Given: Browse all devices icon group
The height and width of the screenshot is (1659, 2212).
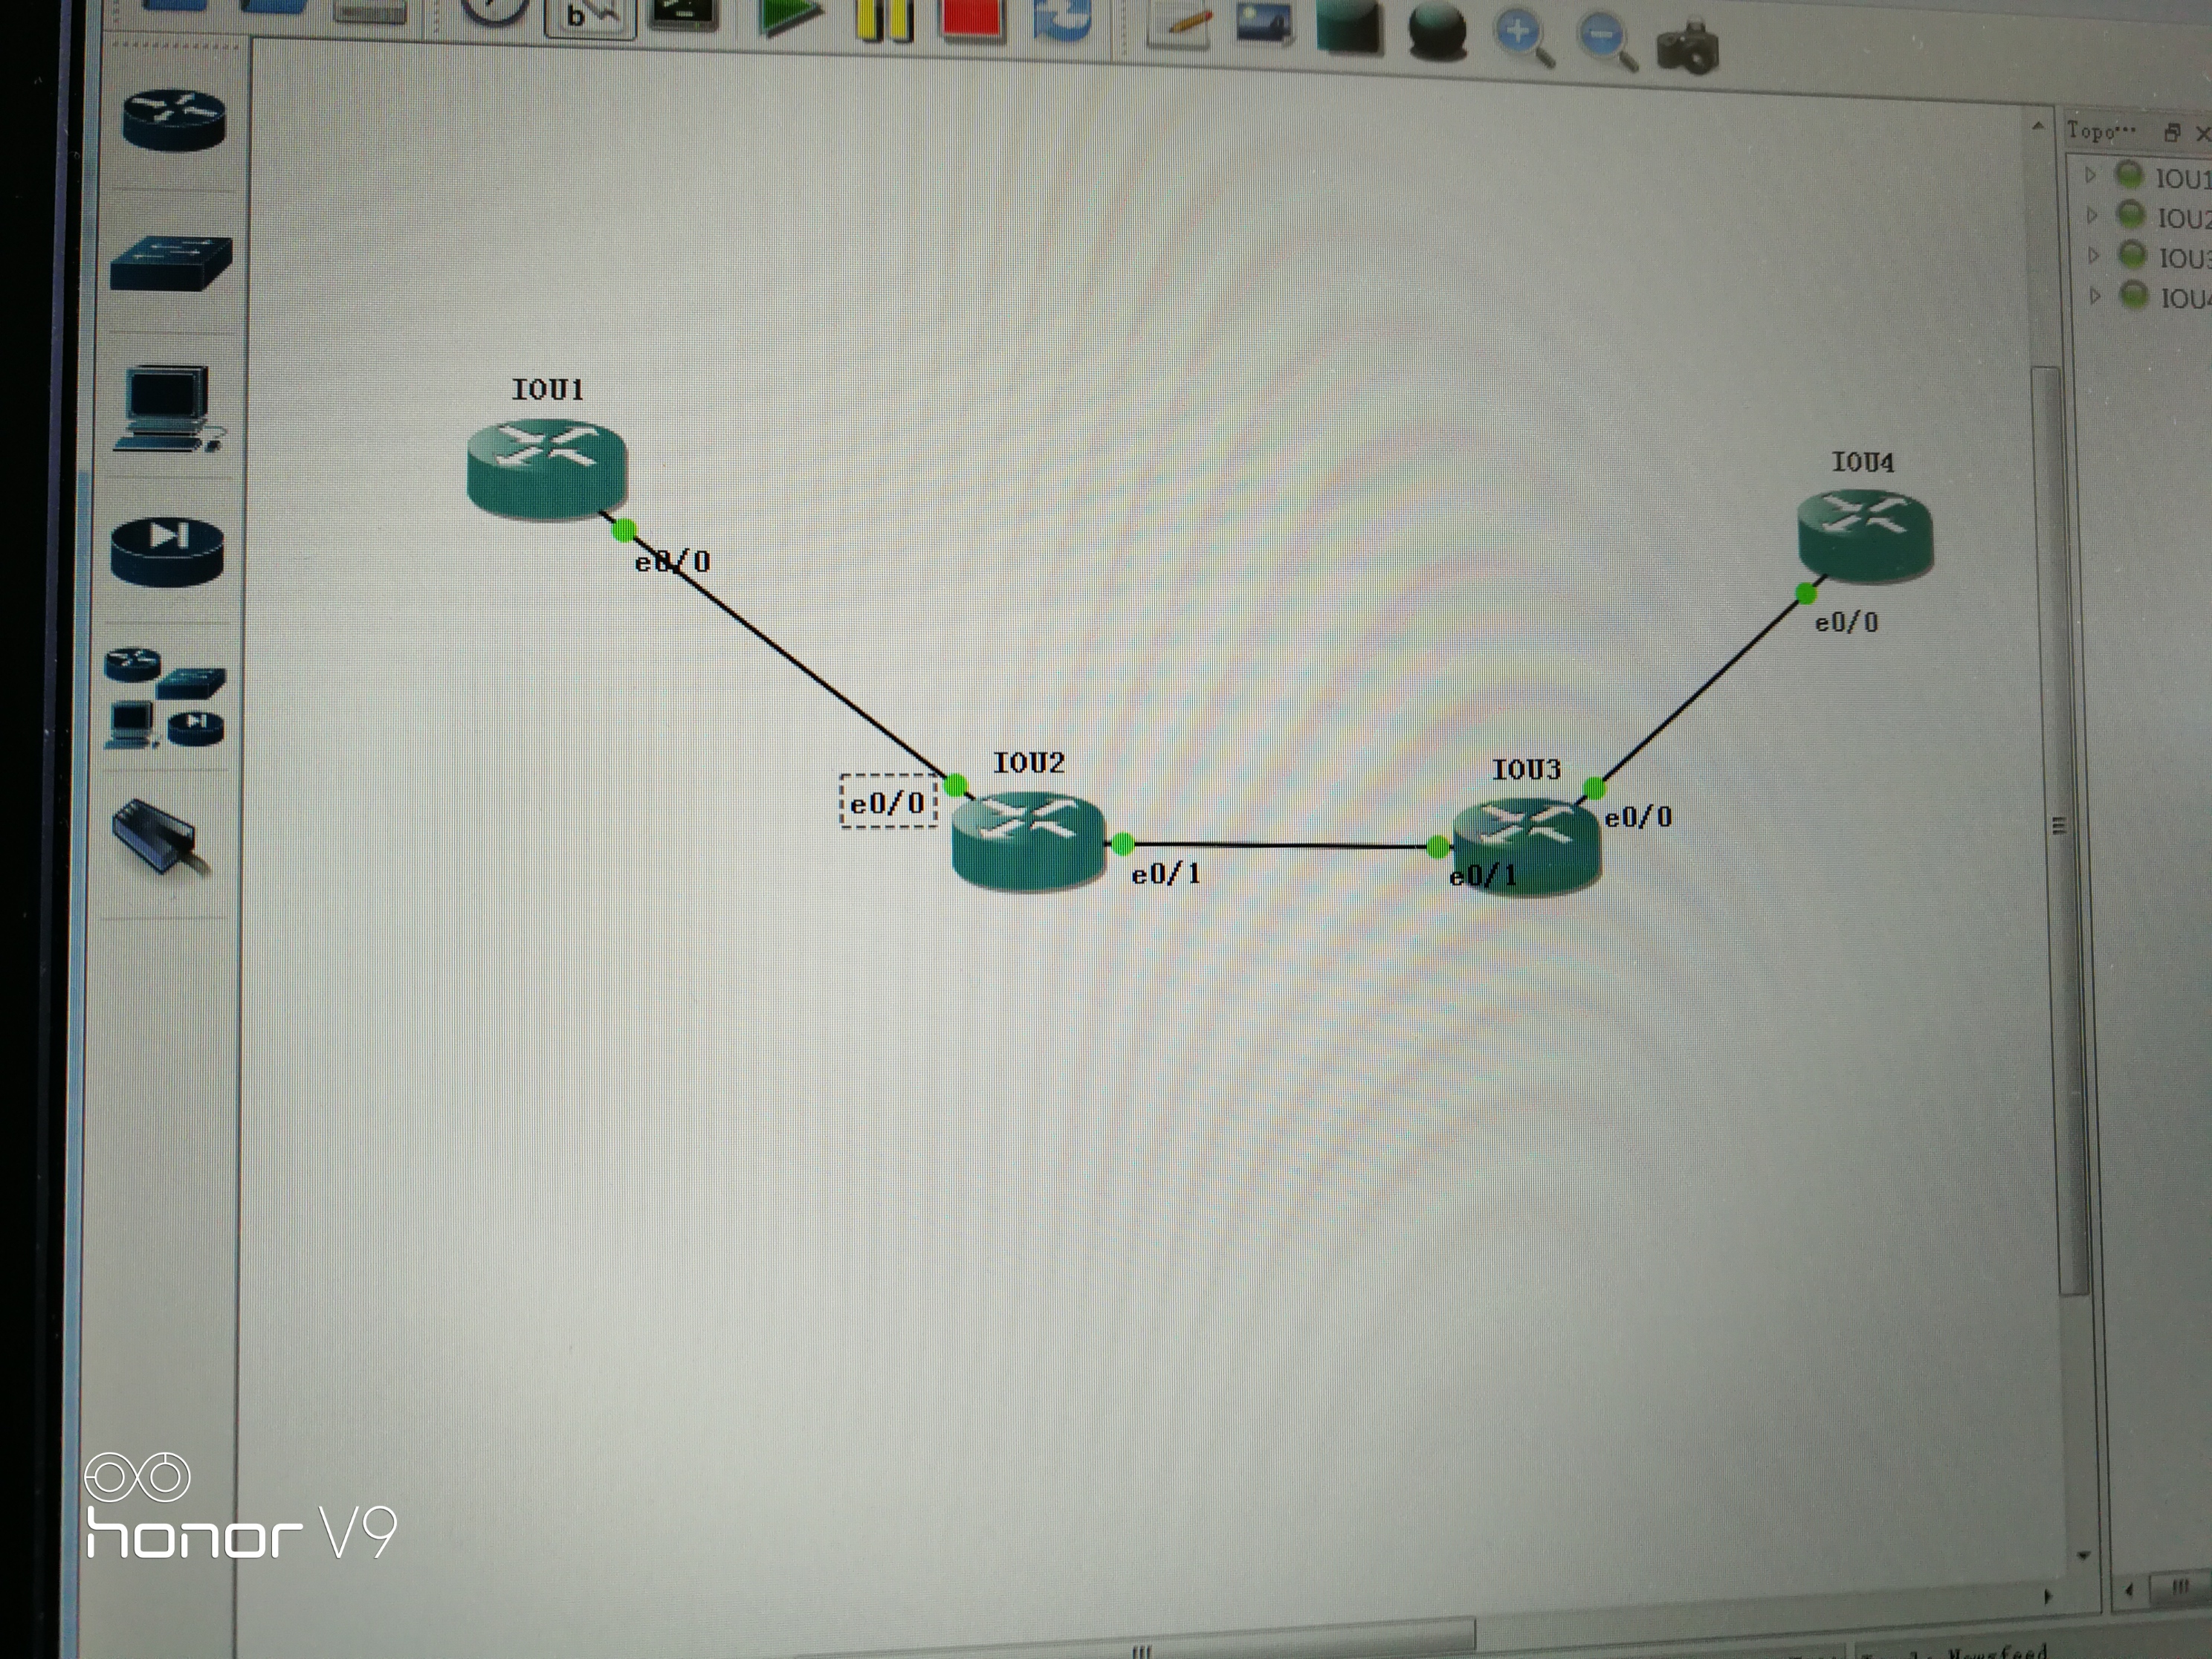Looking at the screenshot, I should (x=166, y=698).
